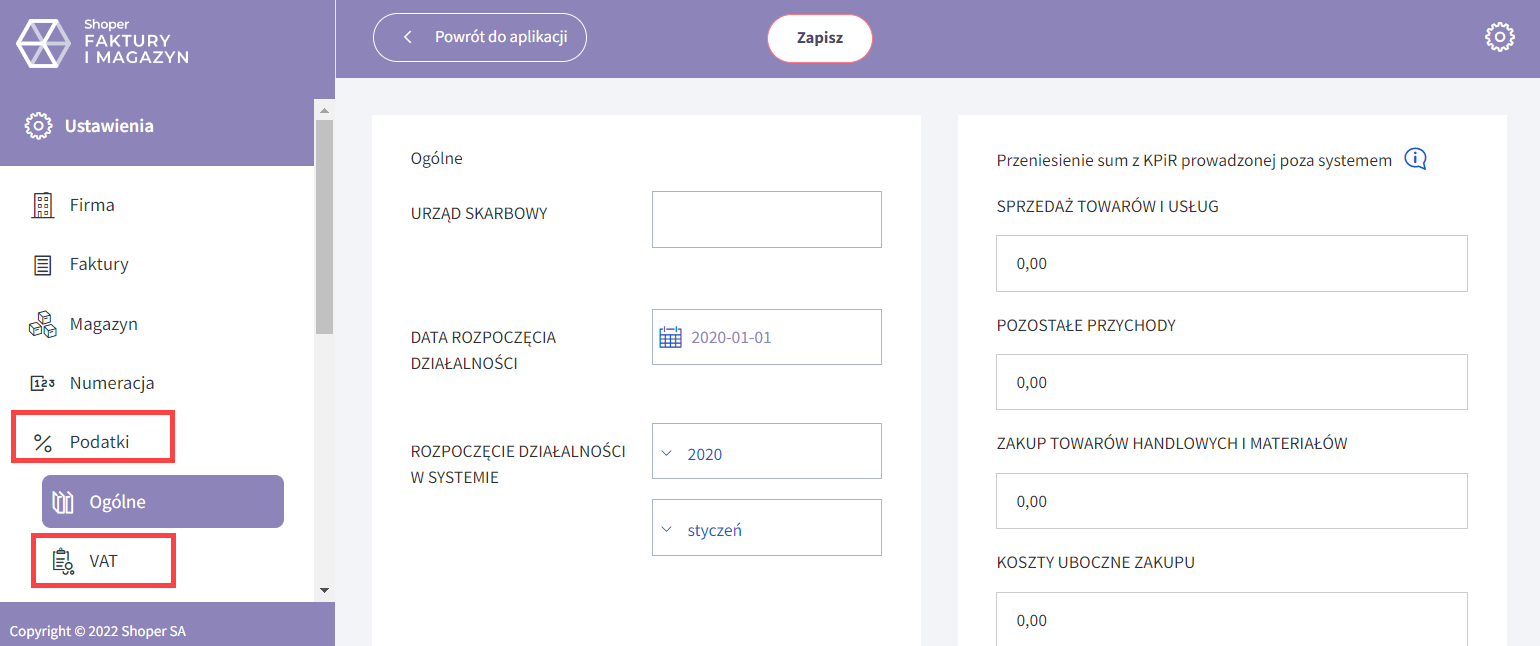Click sidebar scrollbar down arrow

pos(323,590)
